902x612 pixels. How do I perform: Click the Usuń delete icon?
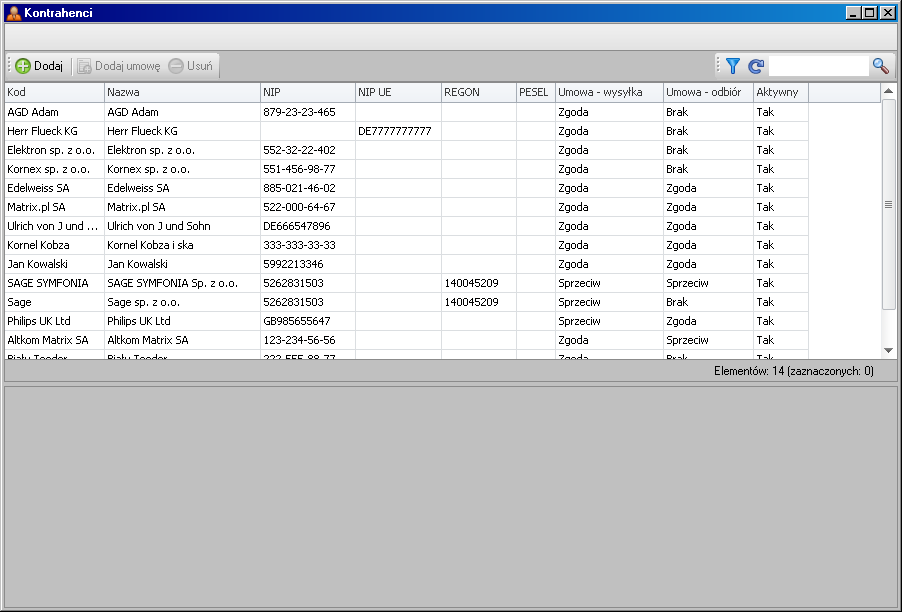click(x=176, y=66)
